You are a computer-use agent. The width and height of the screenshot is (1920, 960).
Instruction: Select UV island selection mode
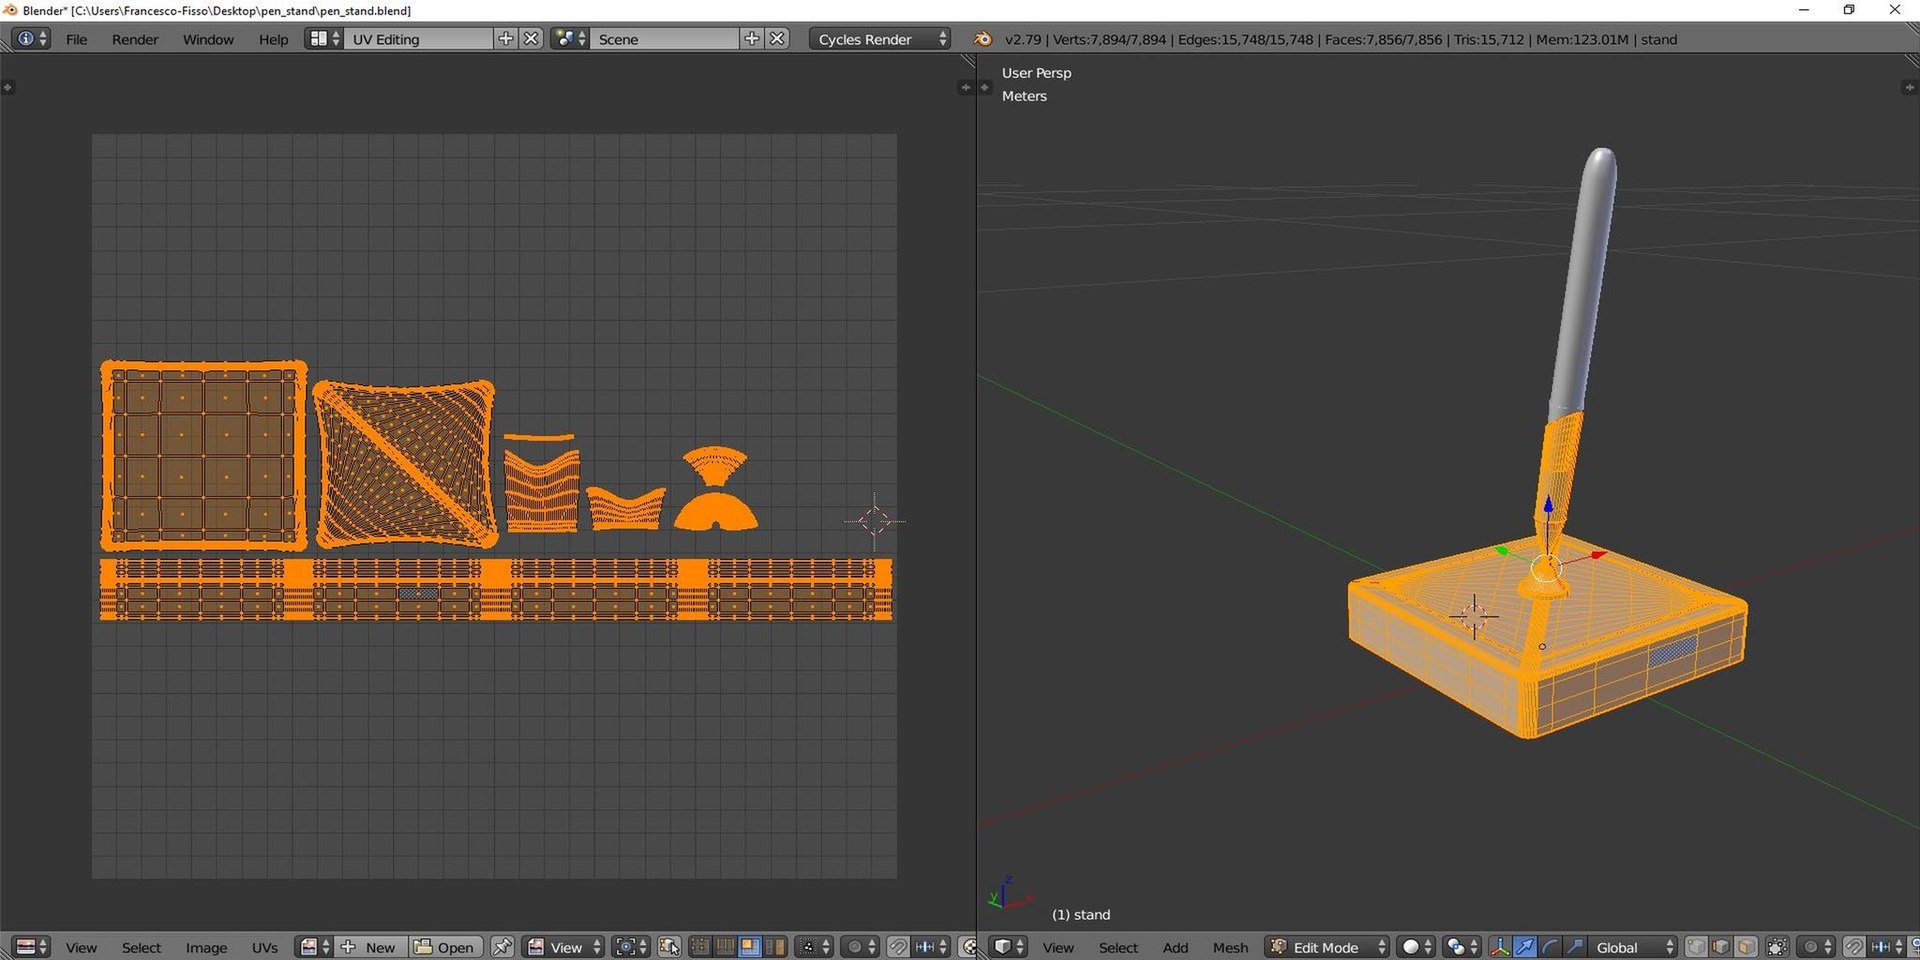[x=774, y=947]
